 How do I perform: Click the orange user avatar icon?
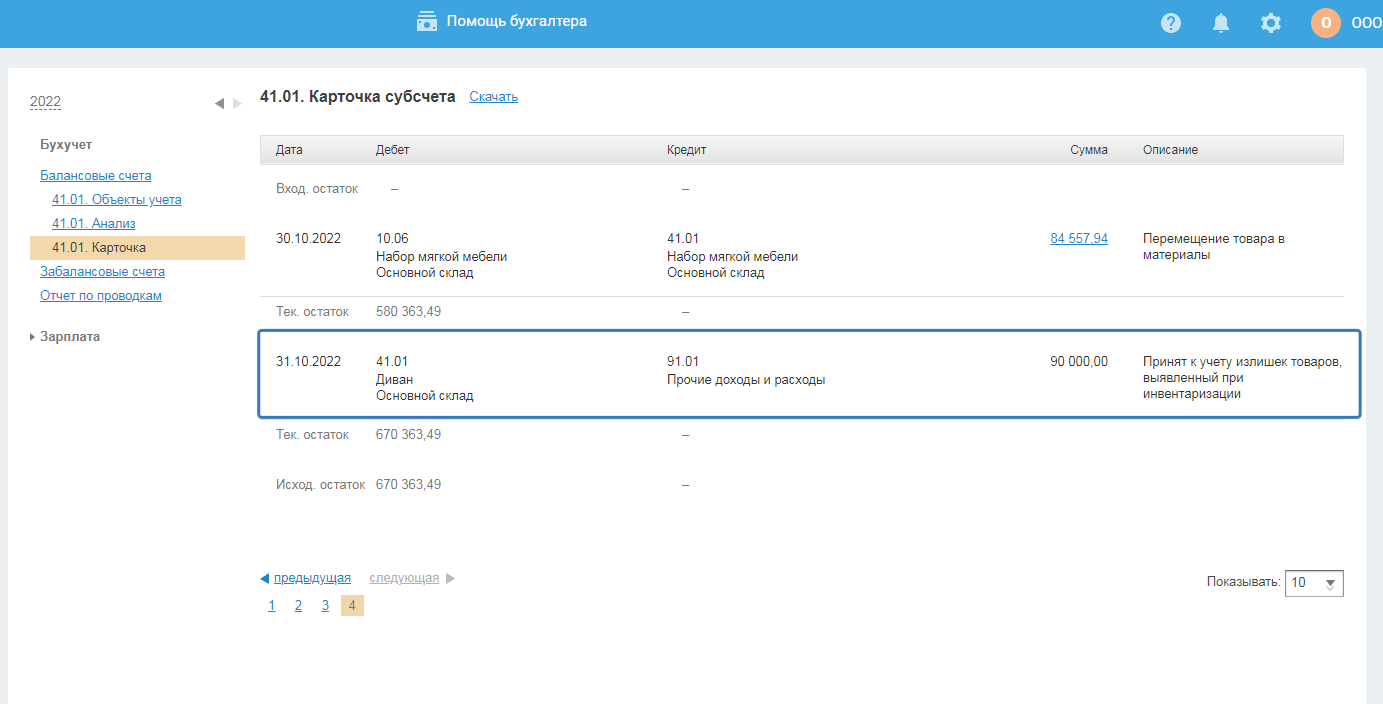[x=1325, y=23]
